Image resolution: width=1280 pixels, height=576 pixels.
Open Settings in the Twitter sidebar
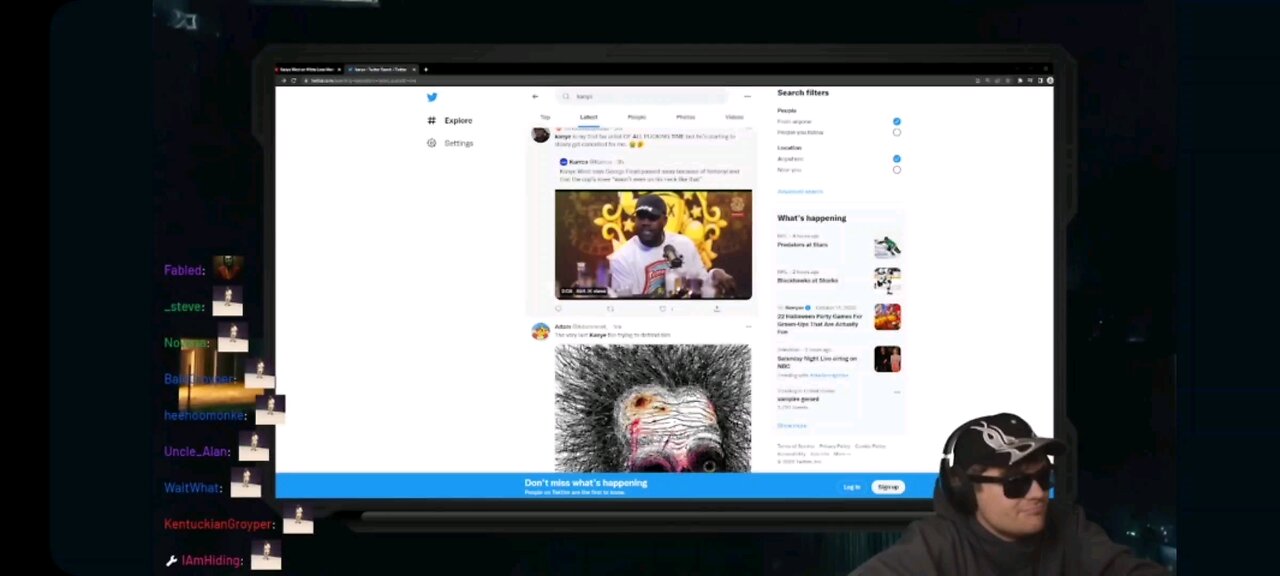point(450,143)
